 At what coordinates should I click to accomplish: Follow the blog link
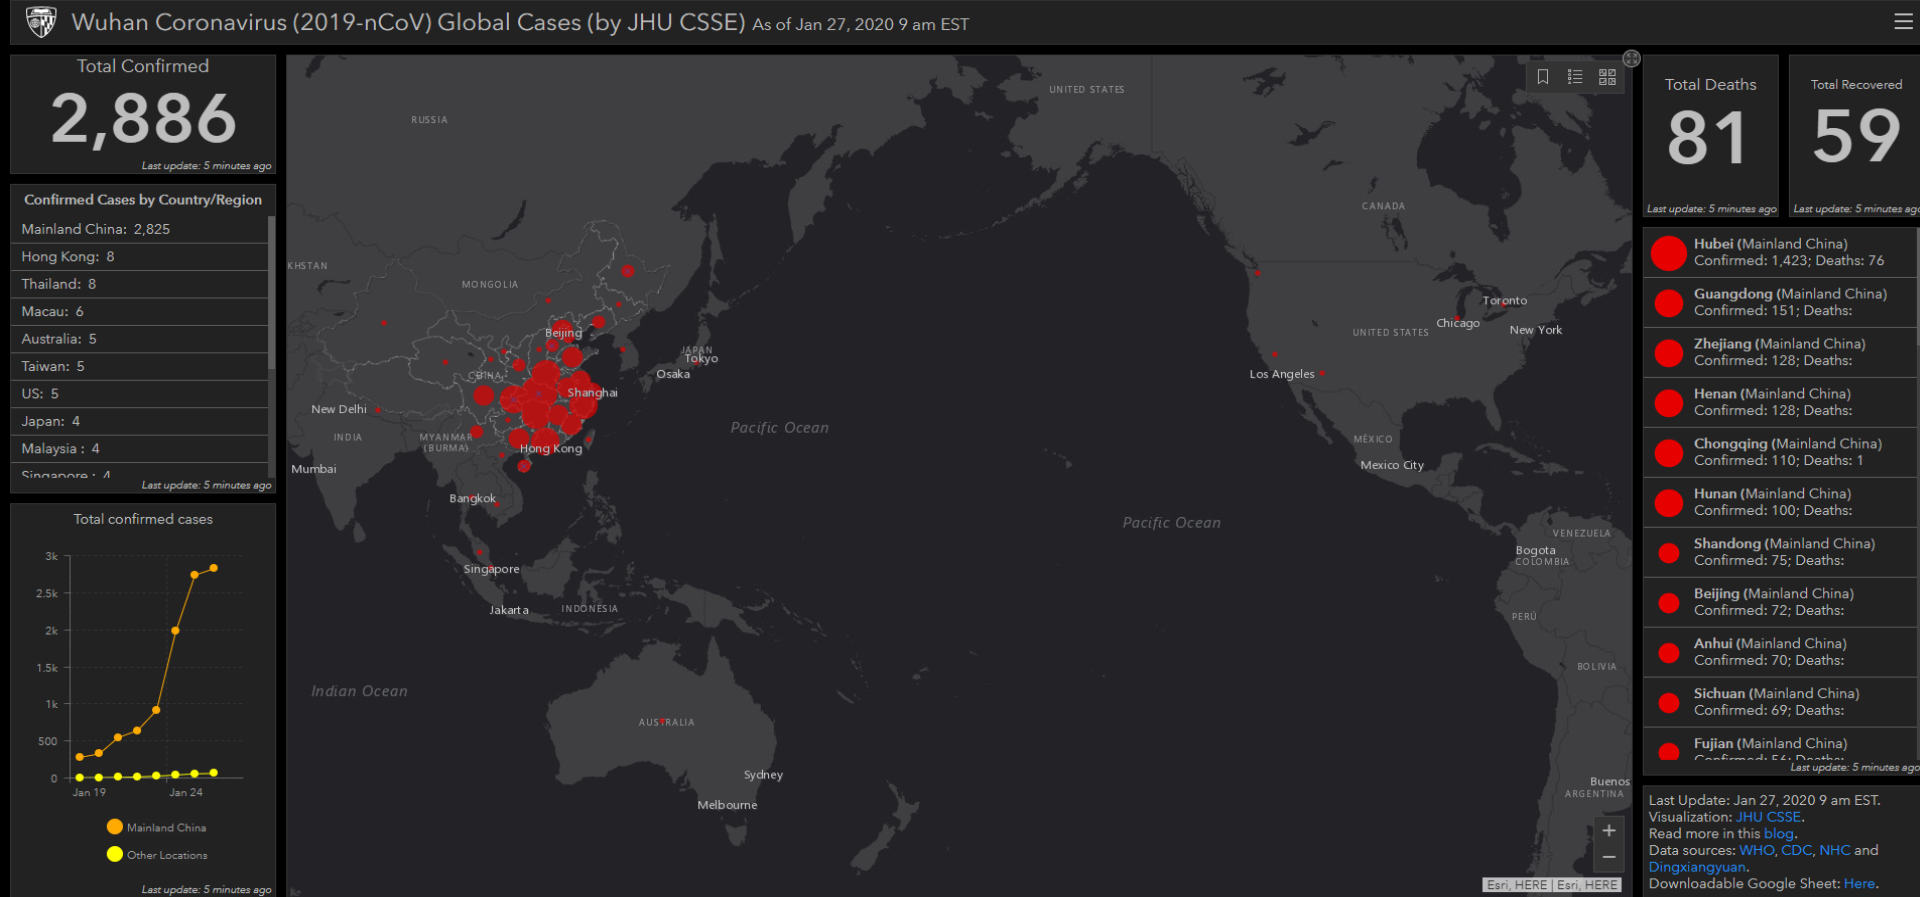click(1778, 834)
